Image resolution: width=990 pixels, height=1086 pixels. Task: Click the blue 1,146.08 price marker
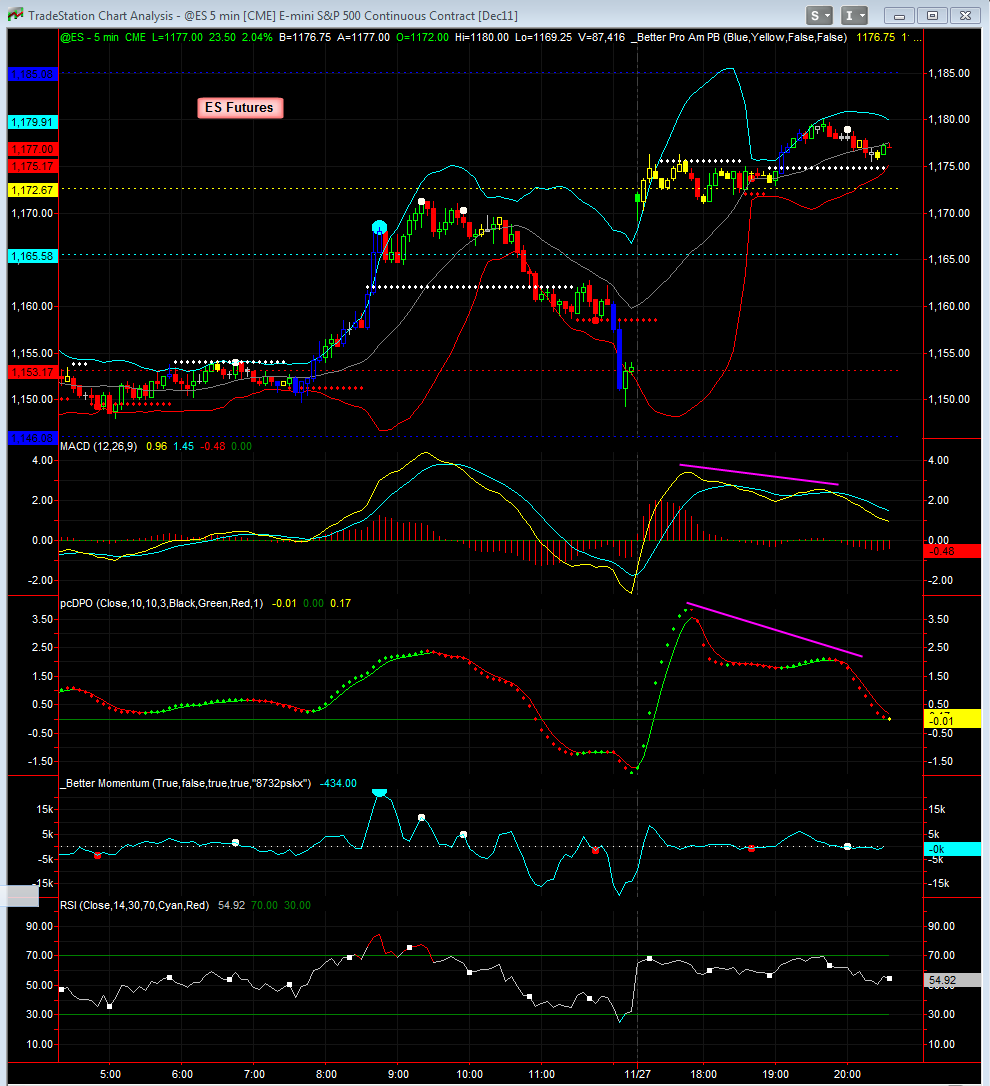tap(33, 438)
